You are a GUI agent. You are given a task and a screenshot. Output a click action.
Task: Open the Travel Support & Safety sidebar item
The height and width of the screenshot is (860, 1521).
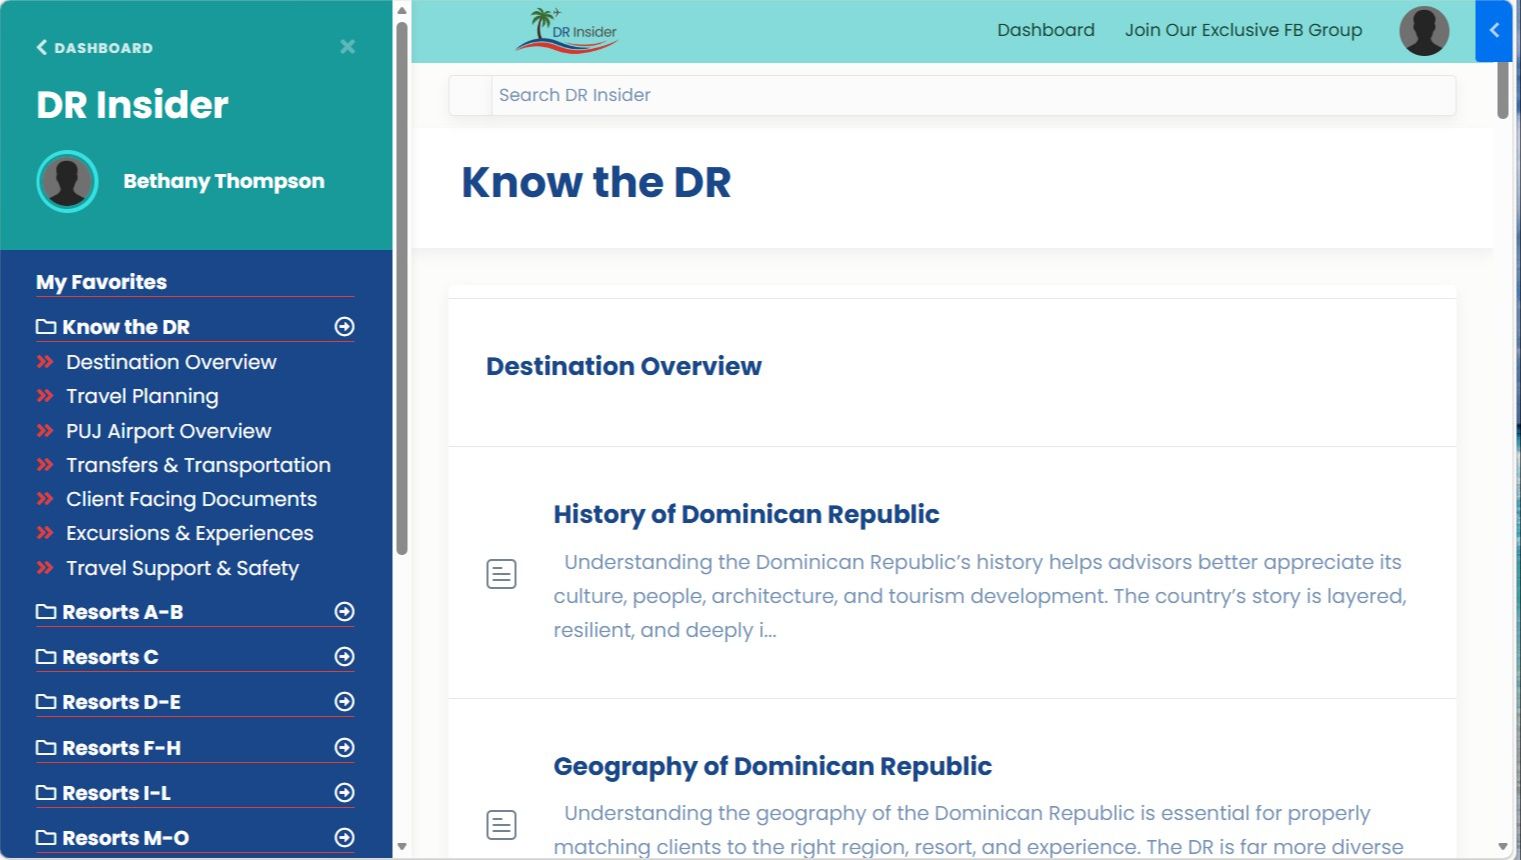[182, 568]
